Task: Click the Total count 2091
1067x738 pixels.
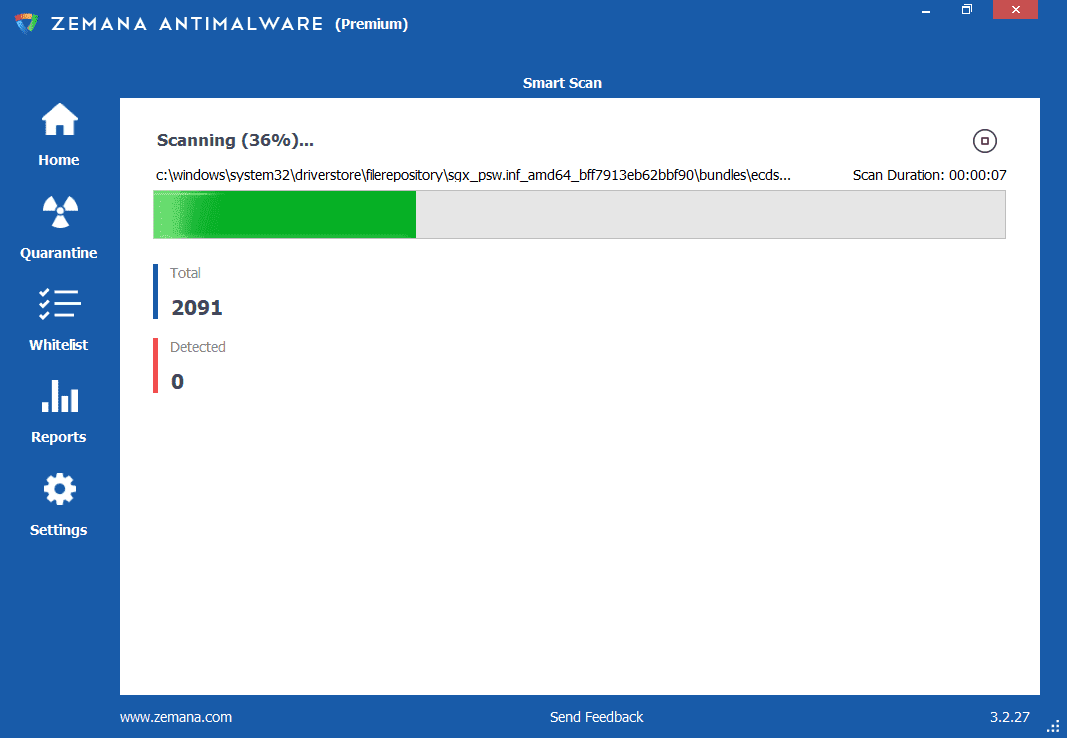Action: [197, 307]
